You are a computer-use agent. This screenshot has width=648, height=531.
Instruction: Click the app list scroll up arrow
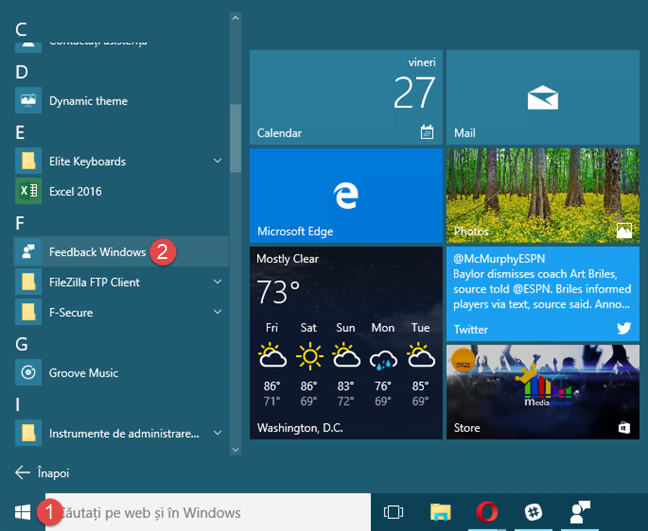(236, 18)
